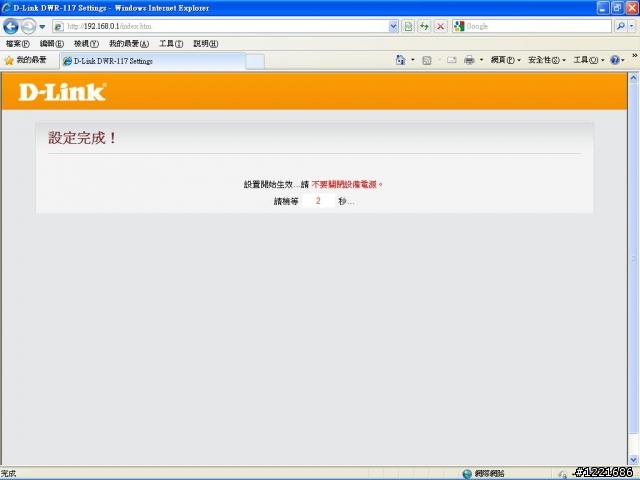Click the read mail envelope icon

pyautogui.click(x=451, y=60)
